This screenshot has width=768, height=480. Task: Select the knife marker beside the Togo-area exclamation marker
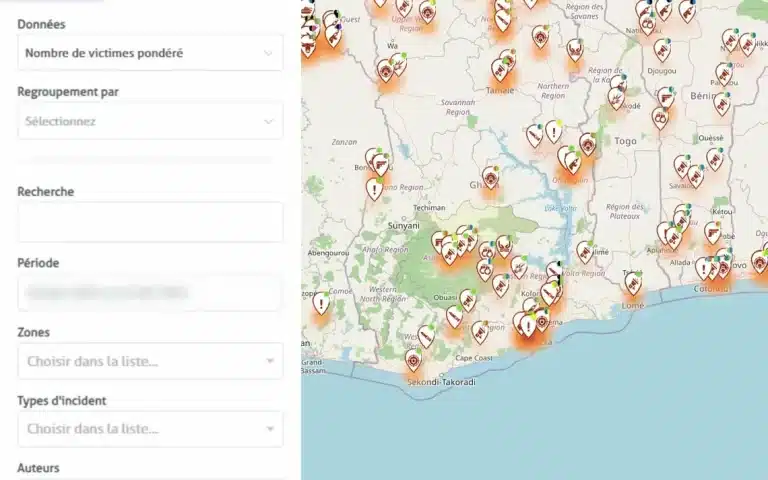tap(534, 136)
